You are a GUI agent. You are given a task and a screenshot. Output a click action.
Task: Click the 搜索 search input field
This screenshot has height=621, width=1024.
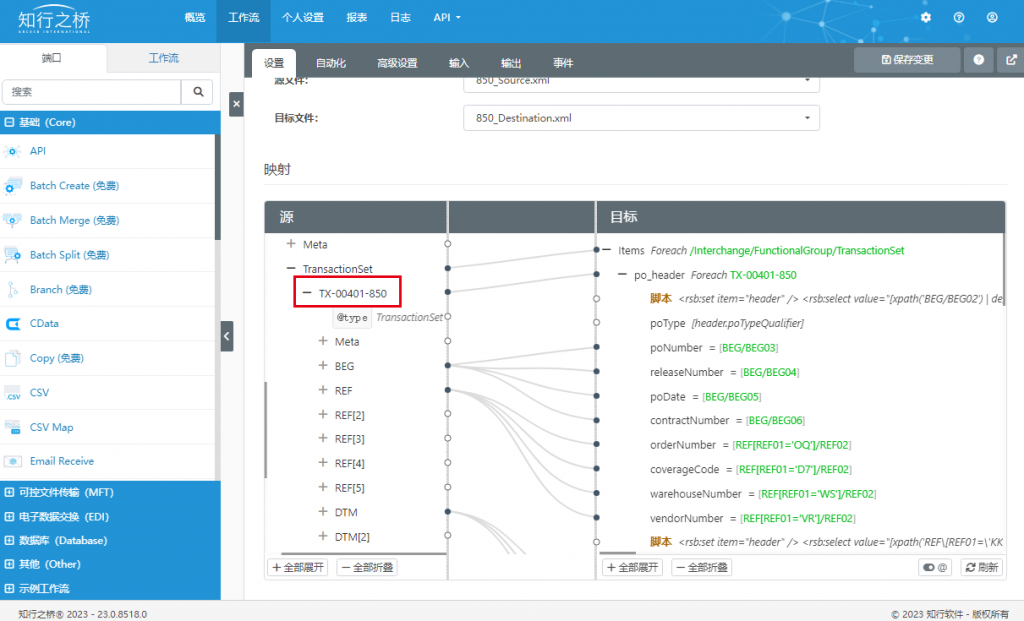92,92
